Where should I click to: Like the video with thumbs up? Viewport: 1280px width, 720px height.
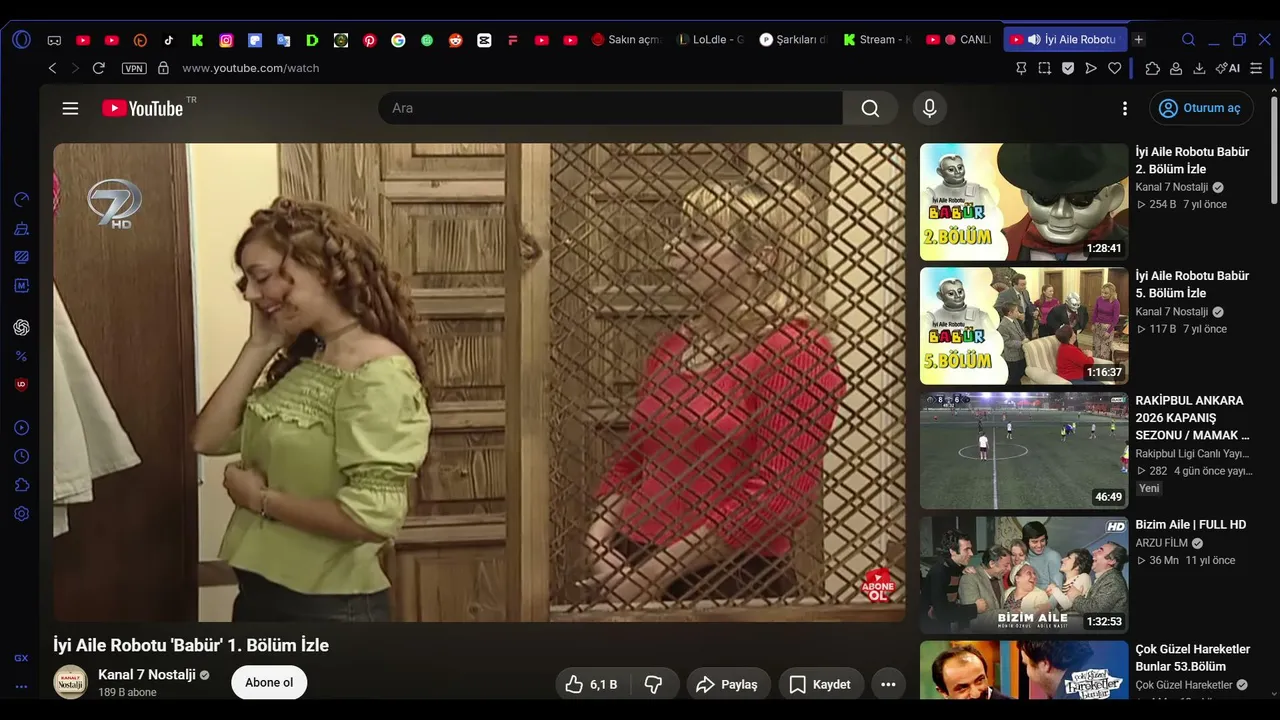click(591, 684)
